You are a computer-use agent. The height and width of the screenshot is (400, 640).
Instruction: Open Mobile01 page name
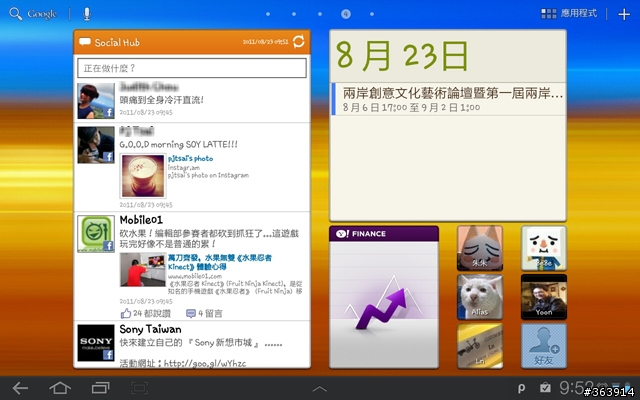141,220
